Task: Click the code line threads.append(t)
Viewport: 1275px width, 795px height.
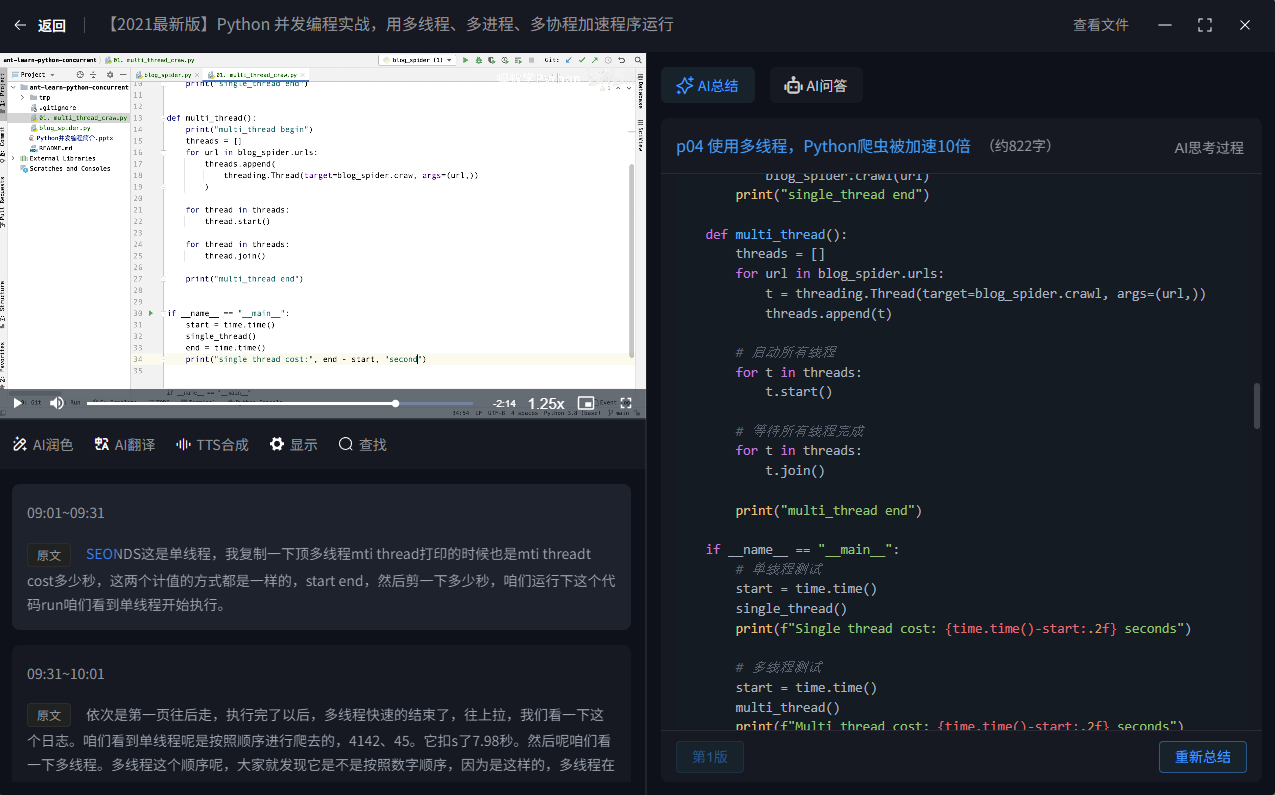Action: click(x=828, y=314)
